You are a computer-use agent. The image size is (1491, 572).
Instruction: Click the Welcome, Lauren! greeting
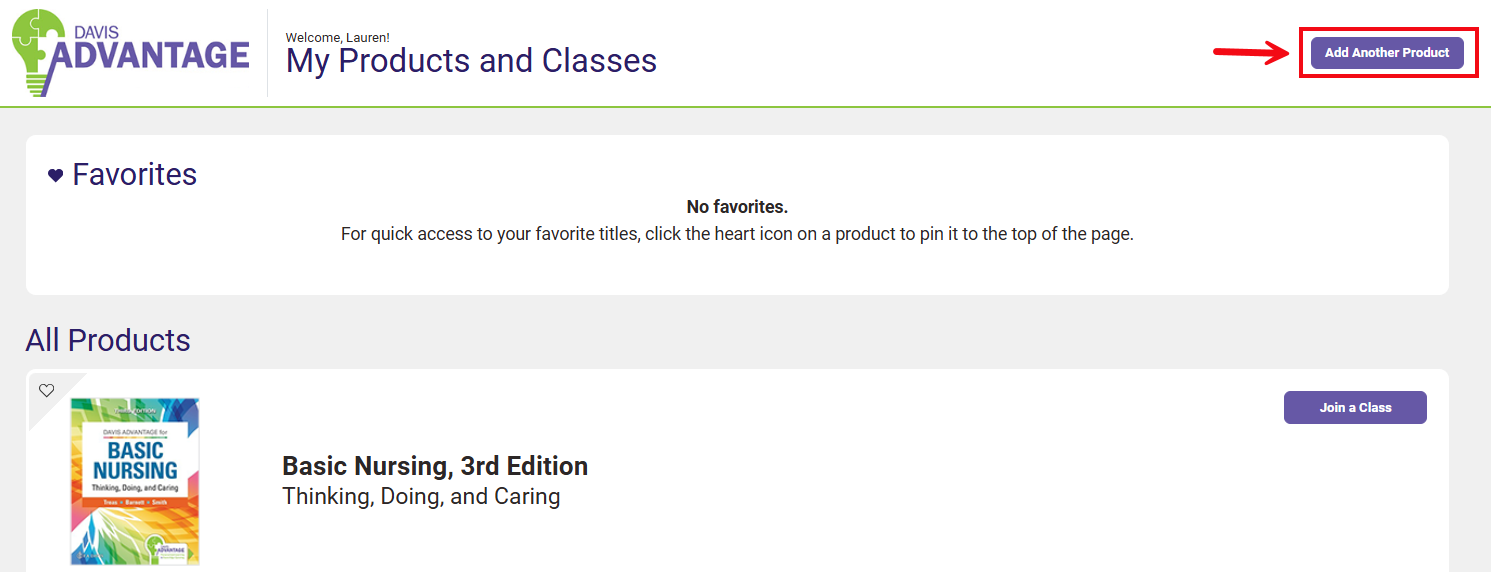pyautogui.click(x=337, y=38)
